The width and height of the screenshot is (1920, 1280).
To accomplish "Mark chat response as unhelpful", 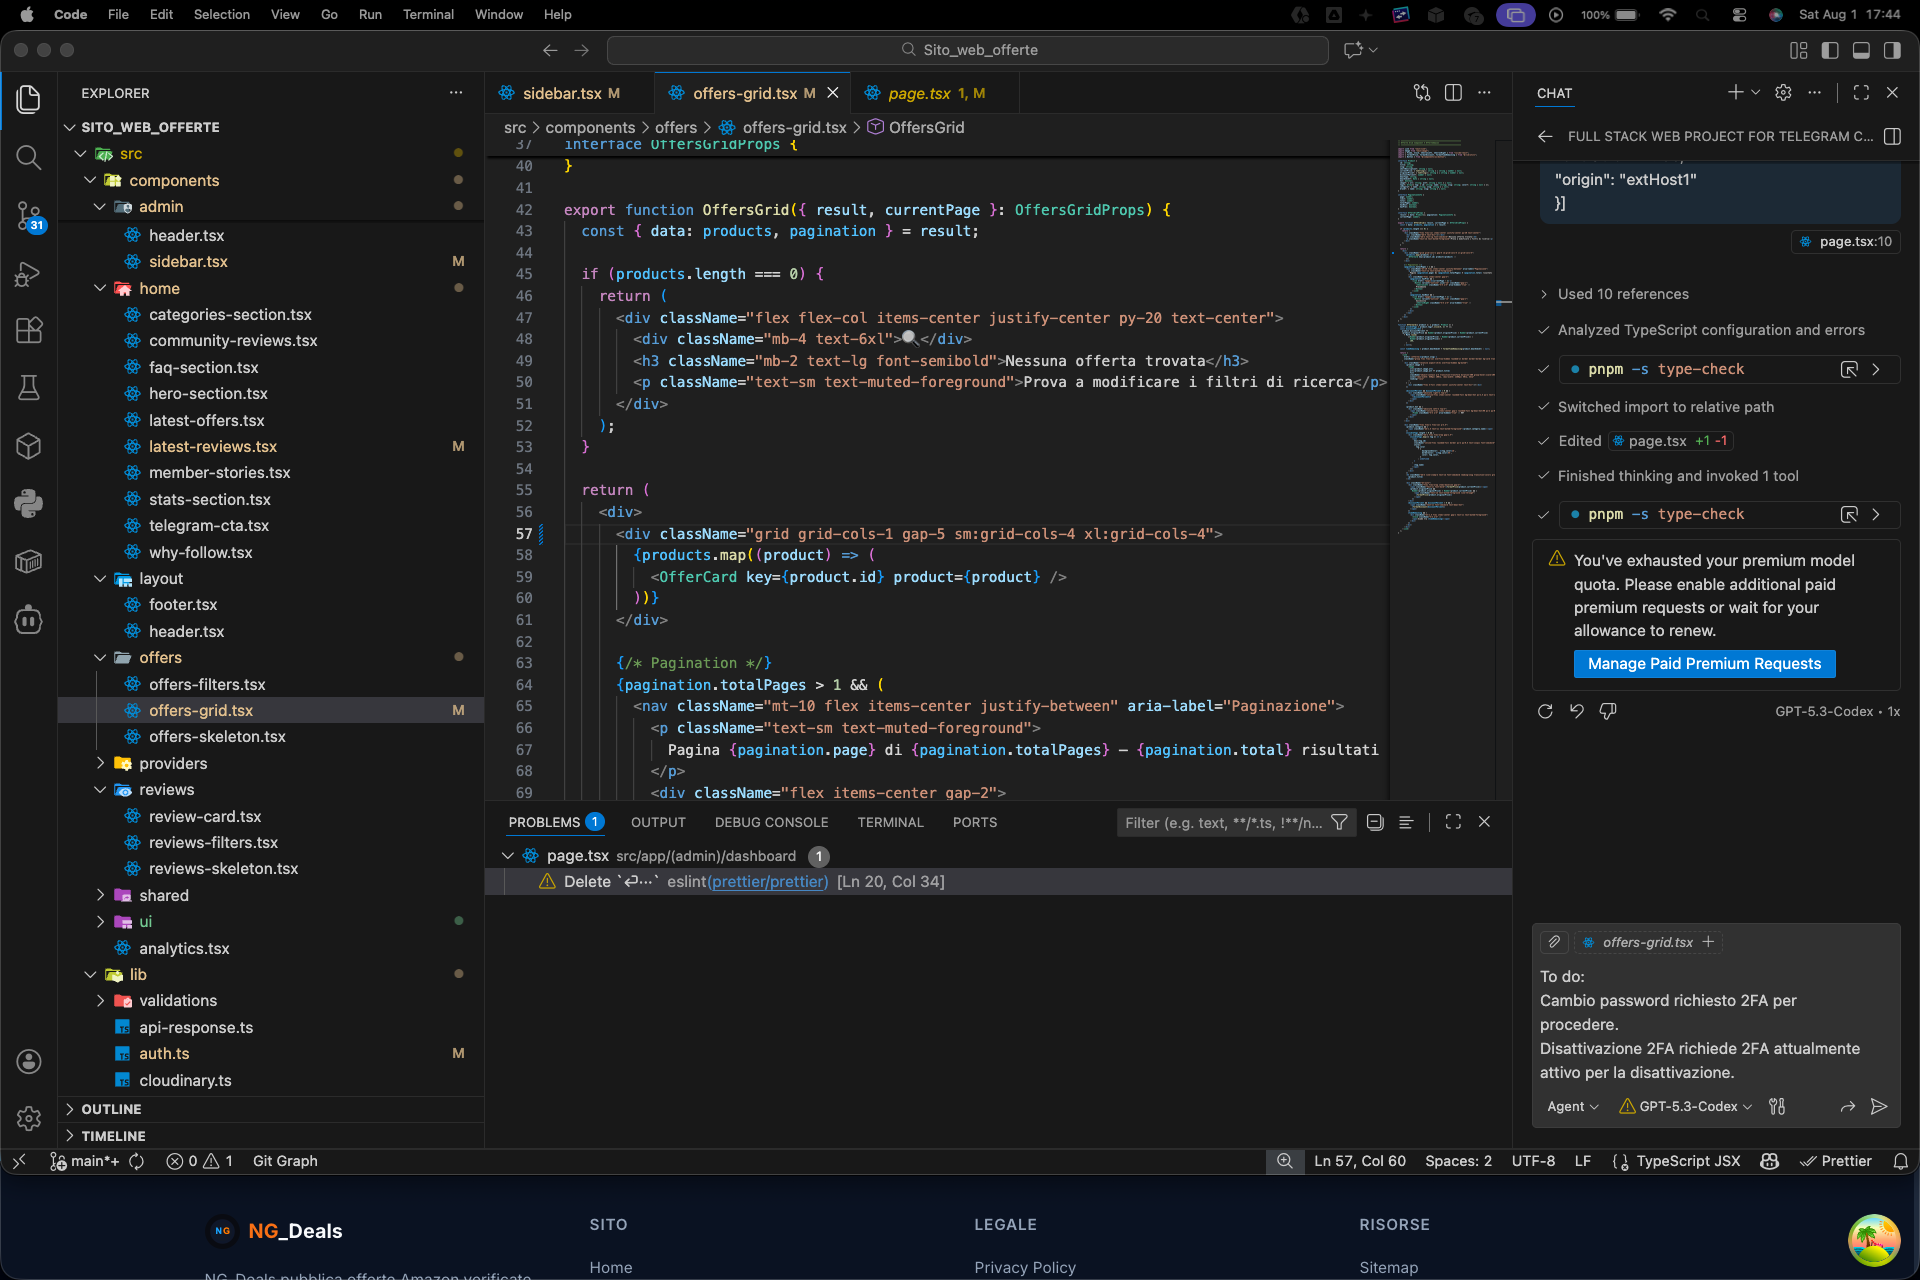I will click(x=1608, y=711).
